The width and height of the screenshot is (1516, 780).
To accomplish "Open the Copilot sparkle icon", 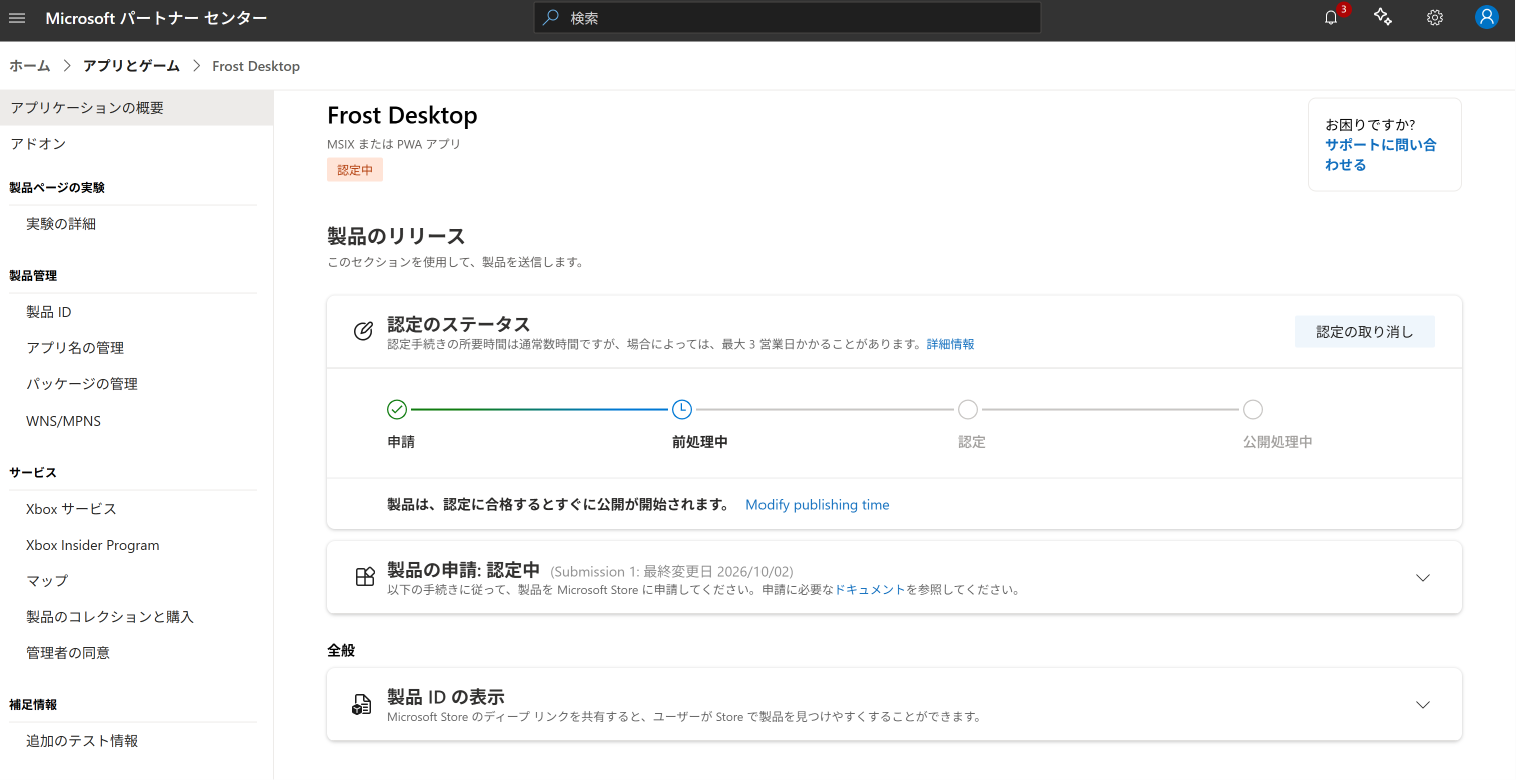I will 1383,17.
